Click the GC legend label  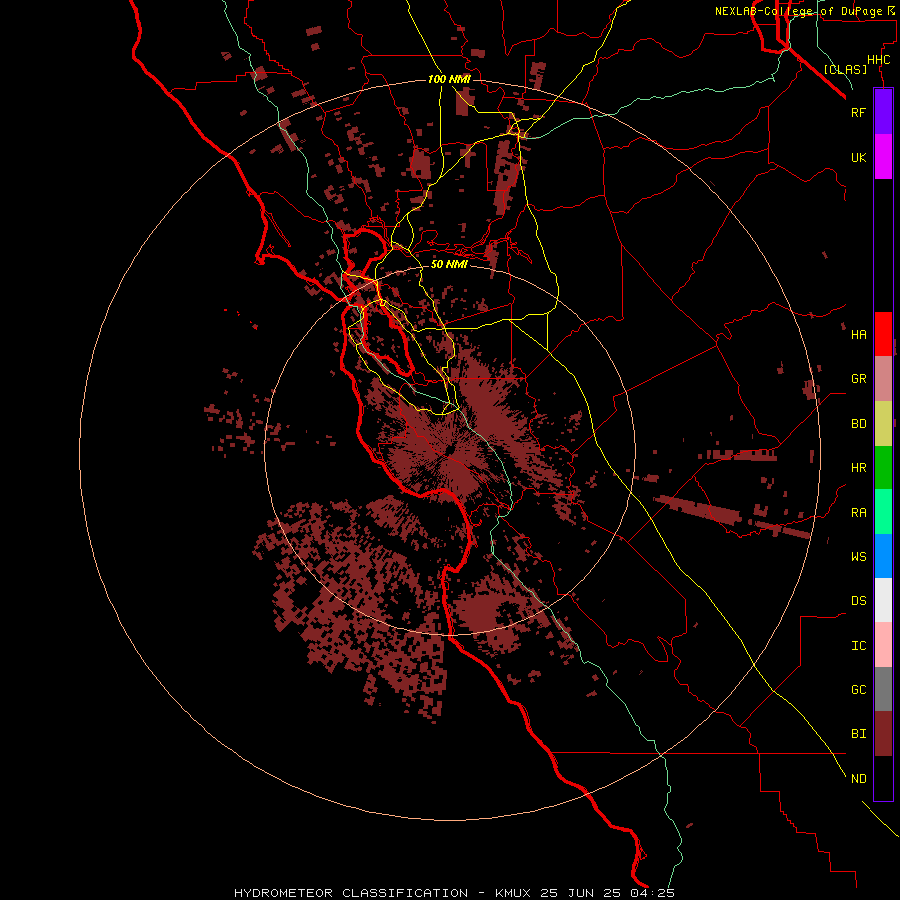(859, 690)
